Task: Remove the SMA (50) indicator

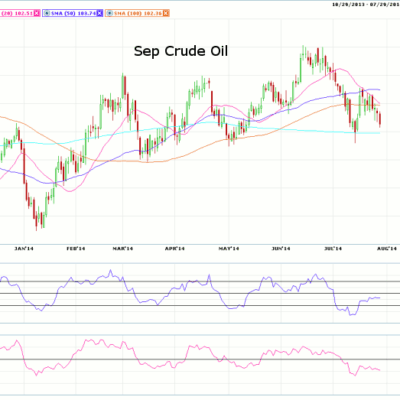Action: 99,13
